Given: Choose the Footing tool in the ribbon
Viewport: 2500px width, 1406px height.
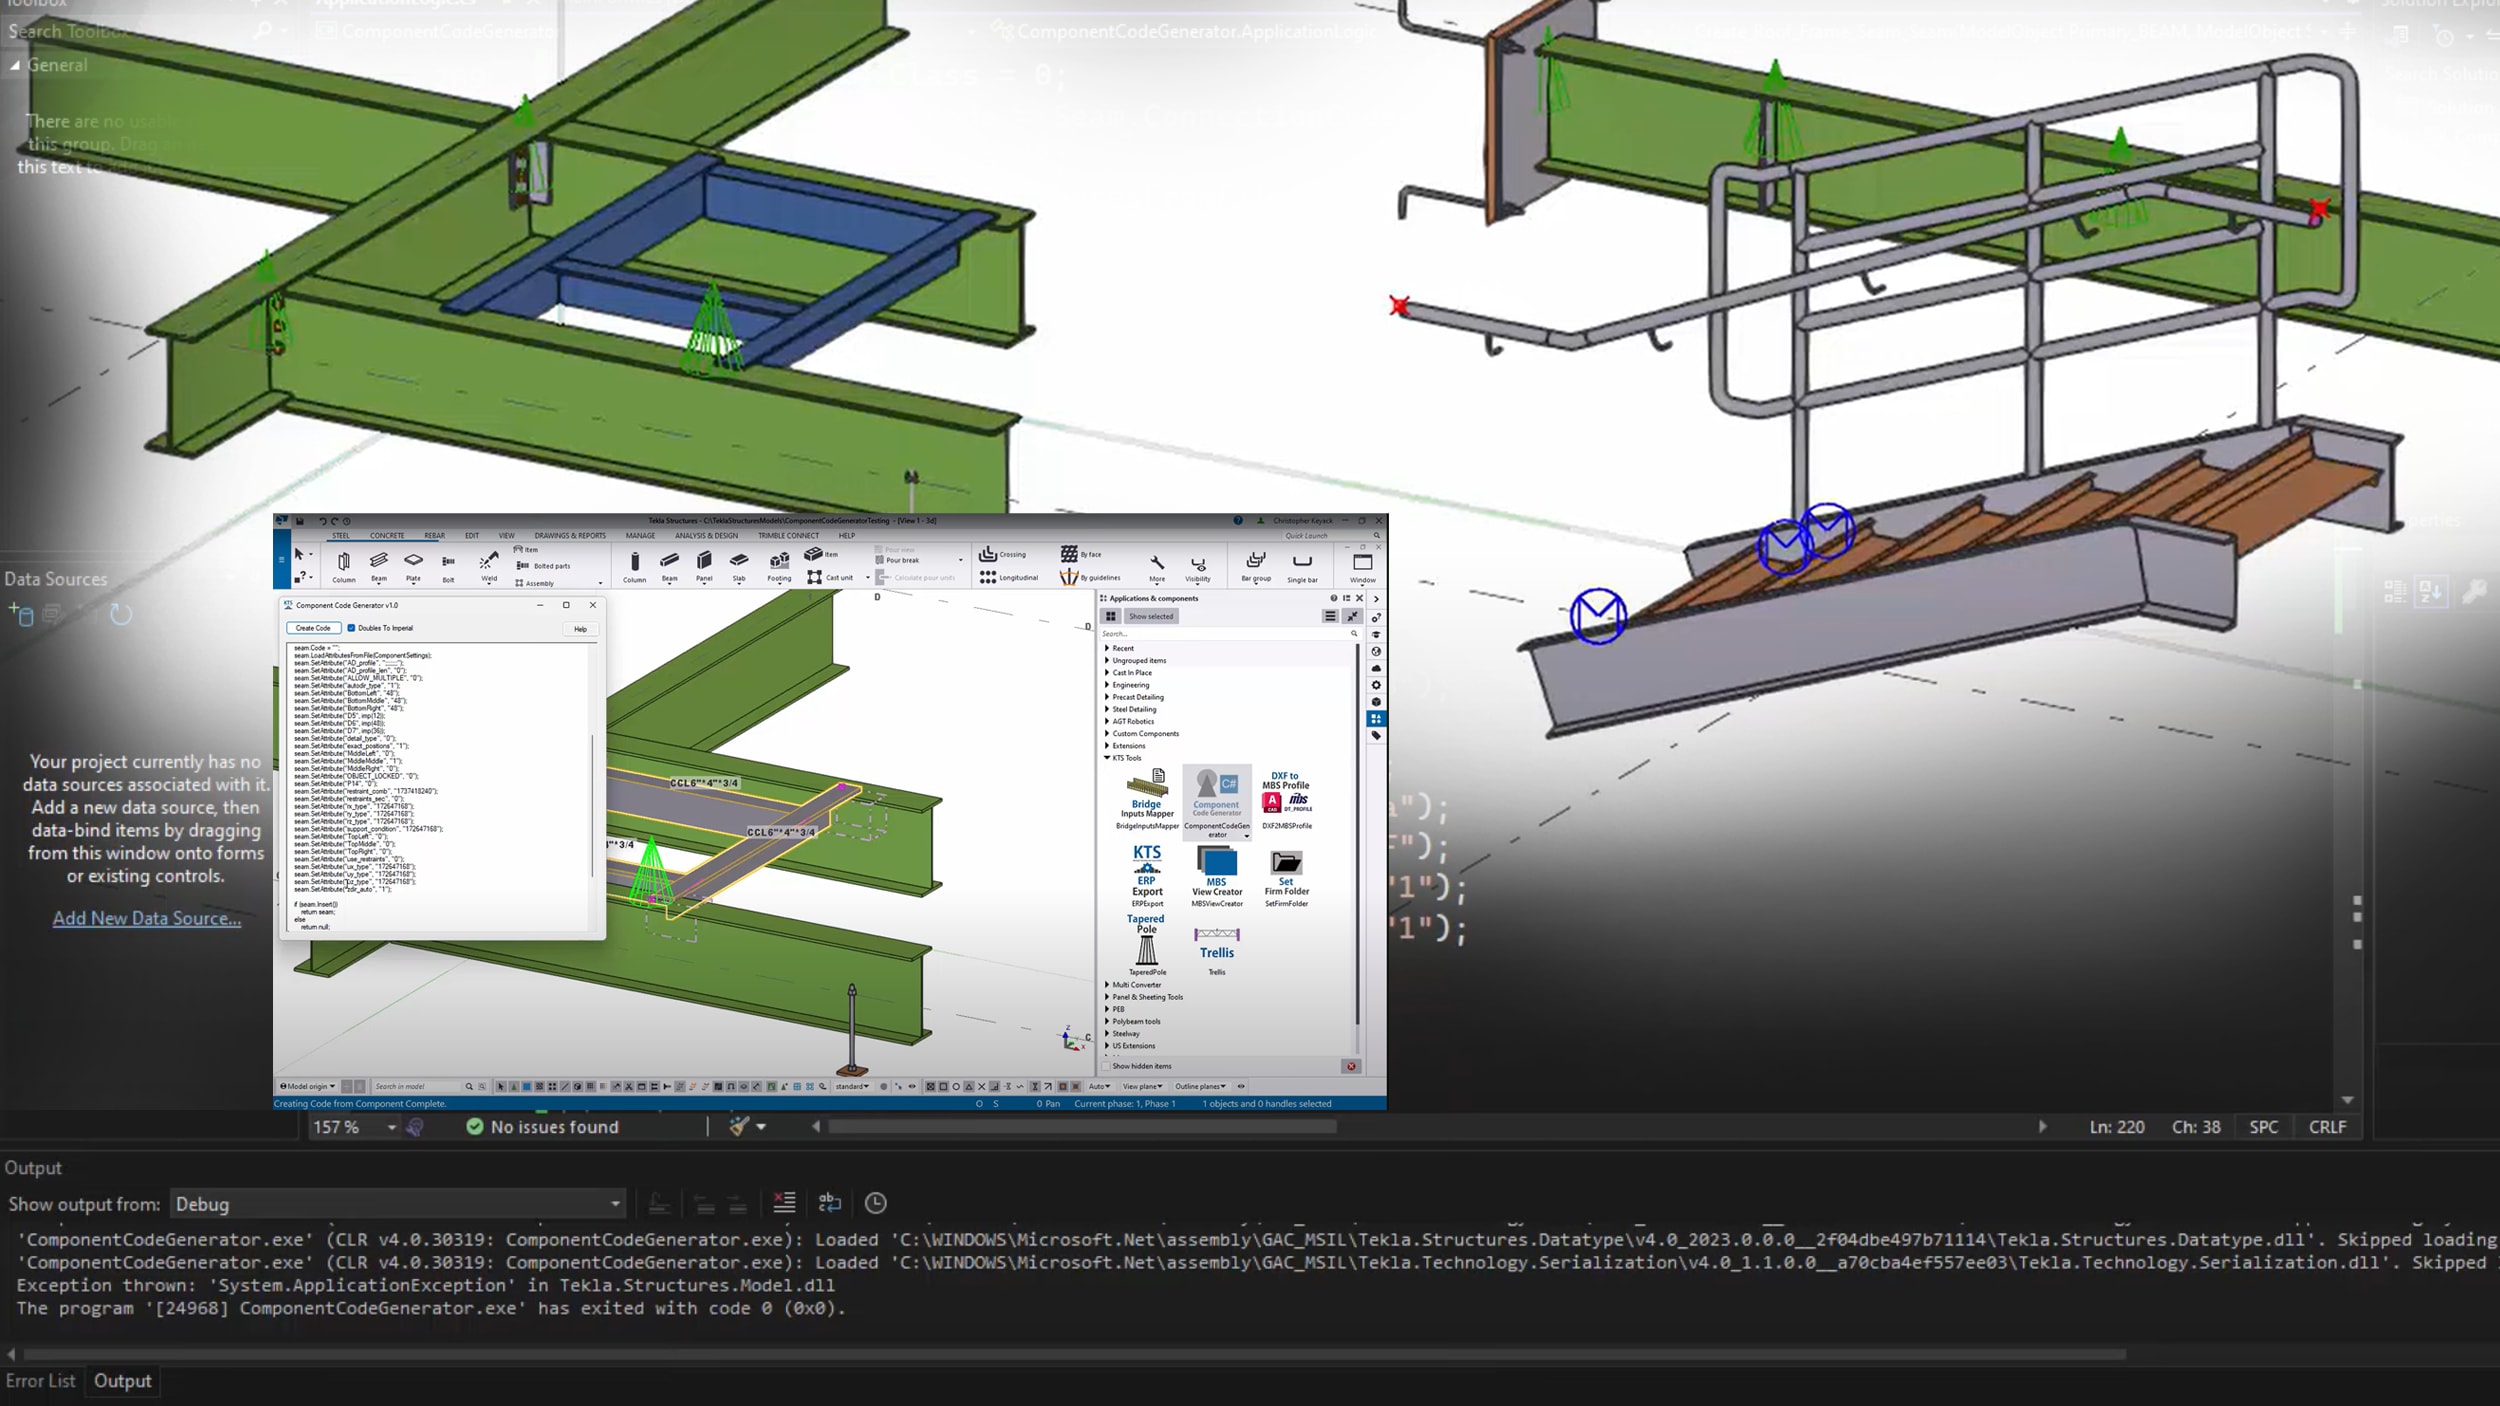Looking at the screenshot, I should click(779, 566).
